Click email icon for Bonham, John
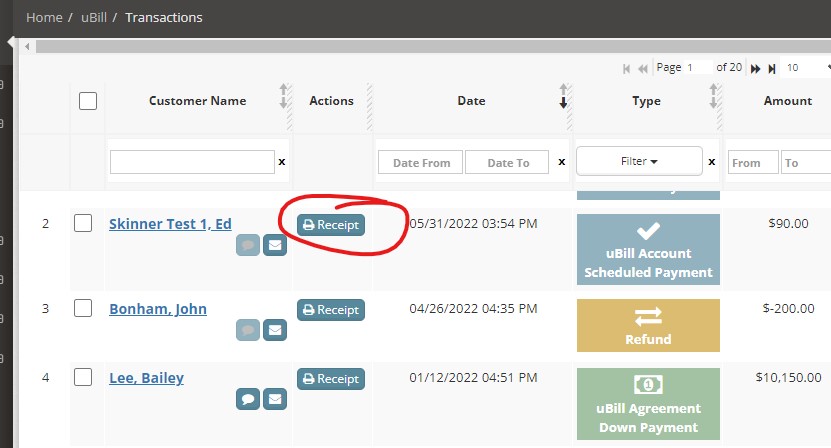831x448 pixels. [275, 329]
